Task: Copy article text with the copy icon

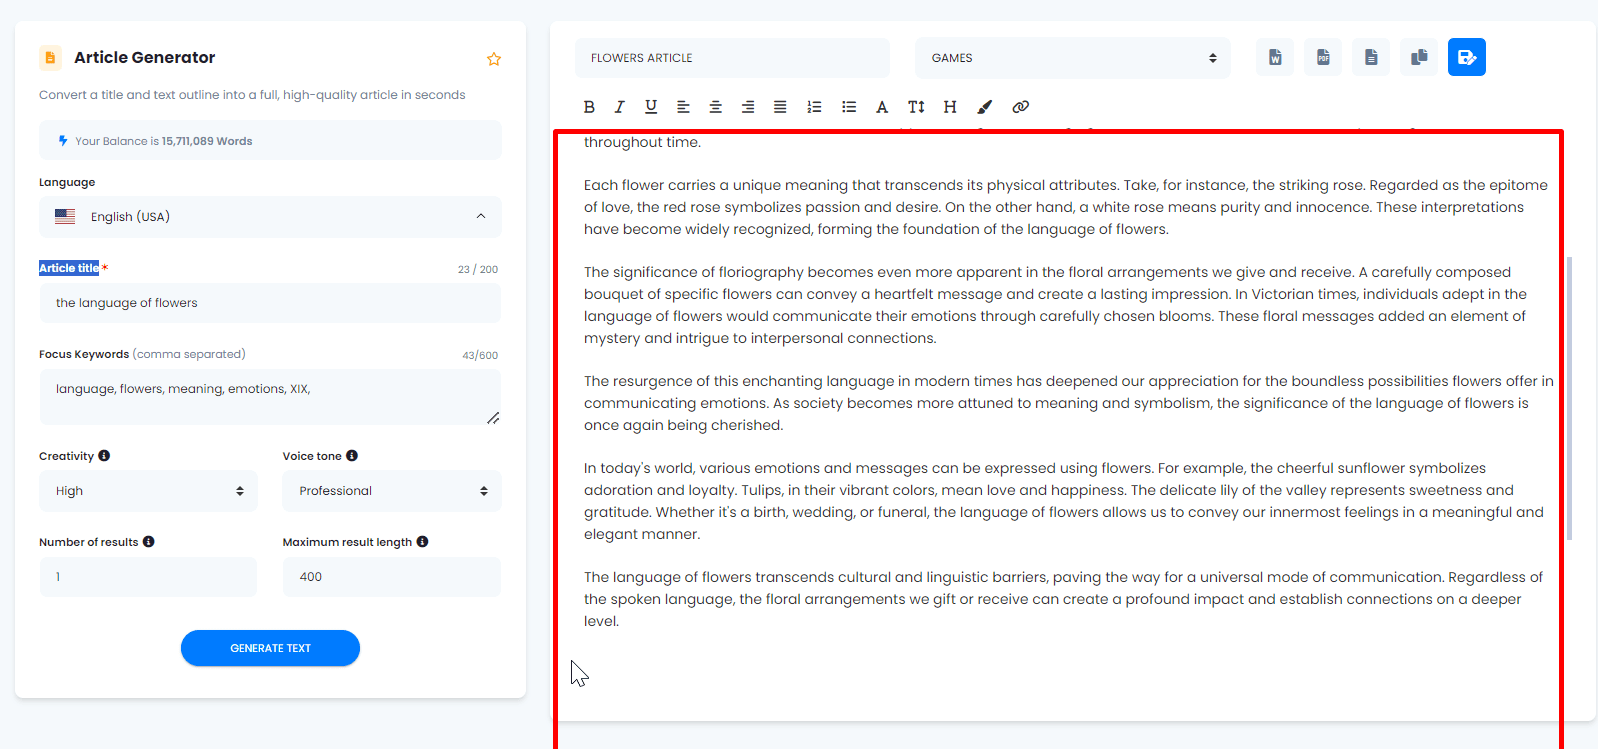Action: [1419, 57]
